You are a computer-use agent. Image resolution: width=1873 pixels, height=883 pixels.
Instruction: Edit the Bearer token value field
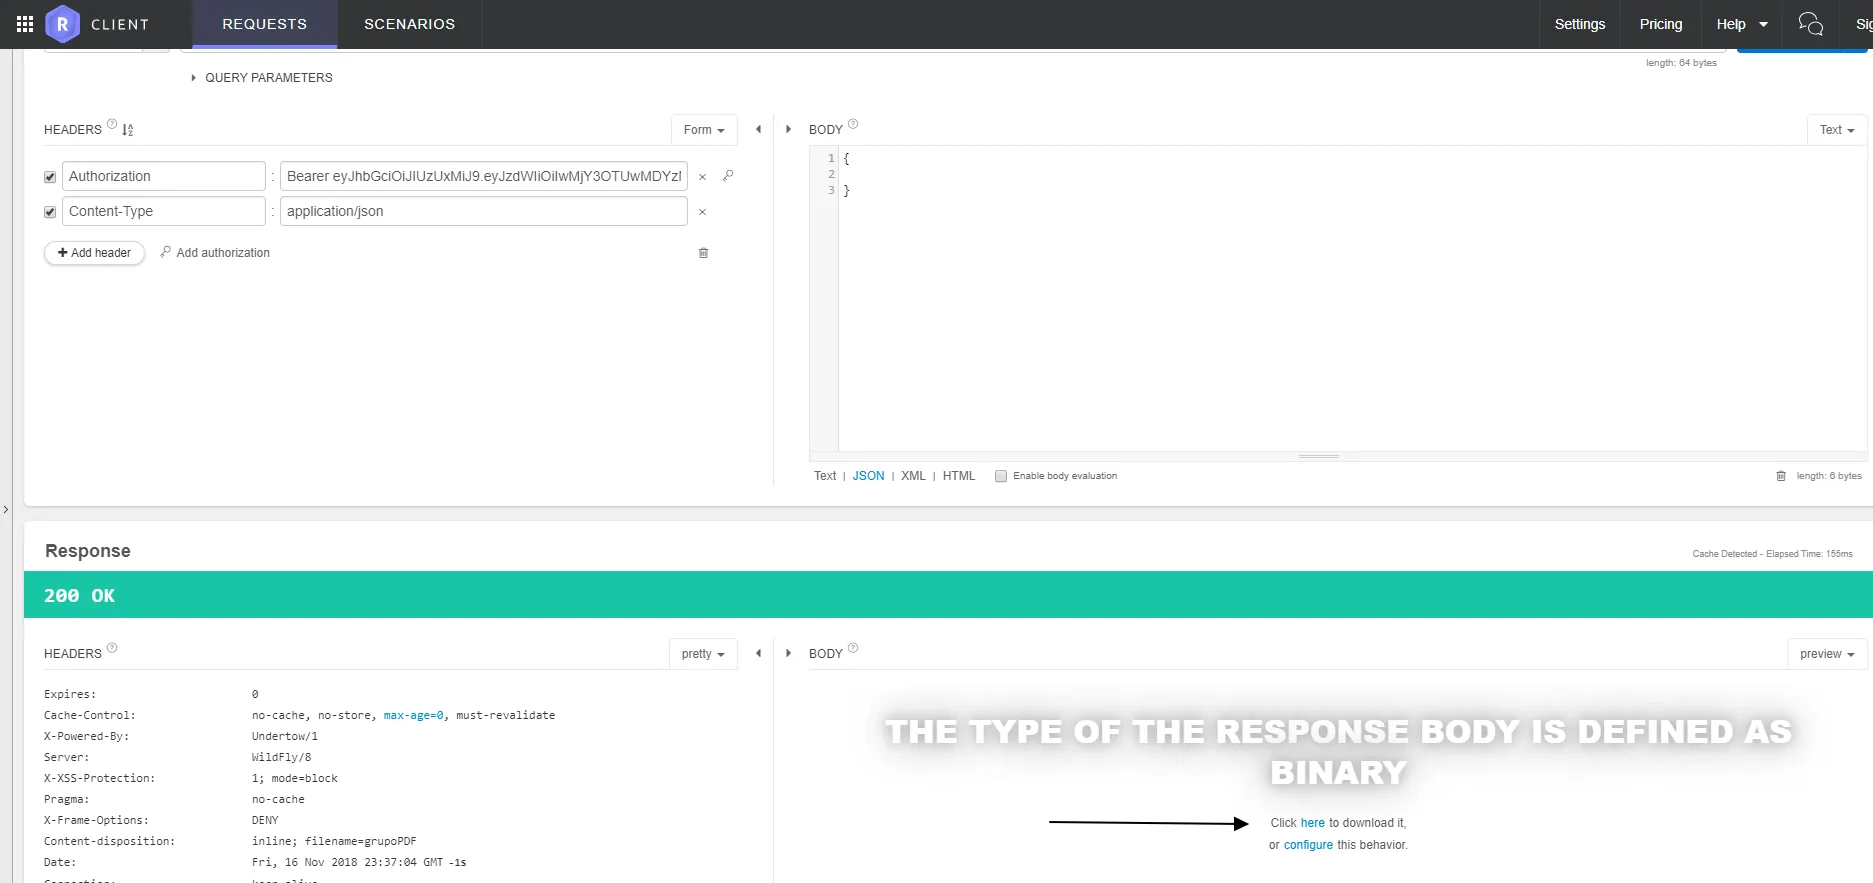[x=484, y=176]
